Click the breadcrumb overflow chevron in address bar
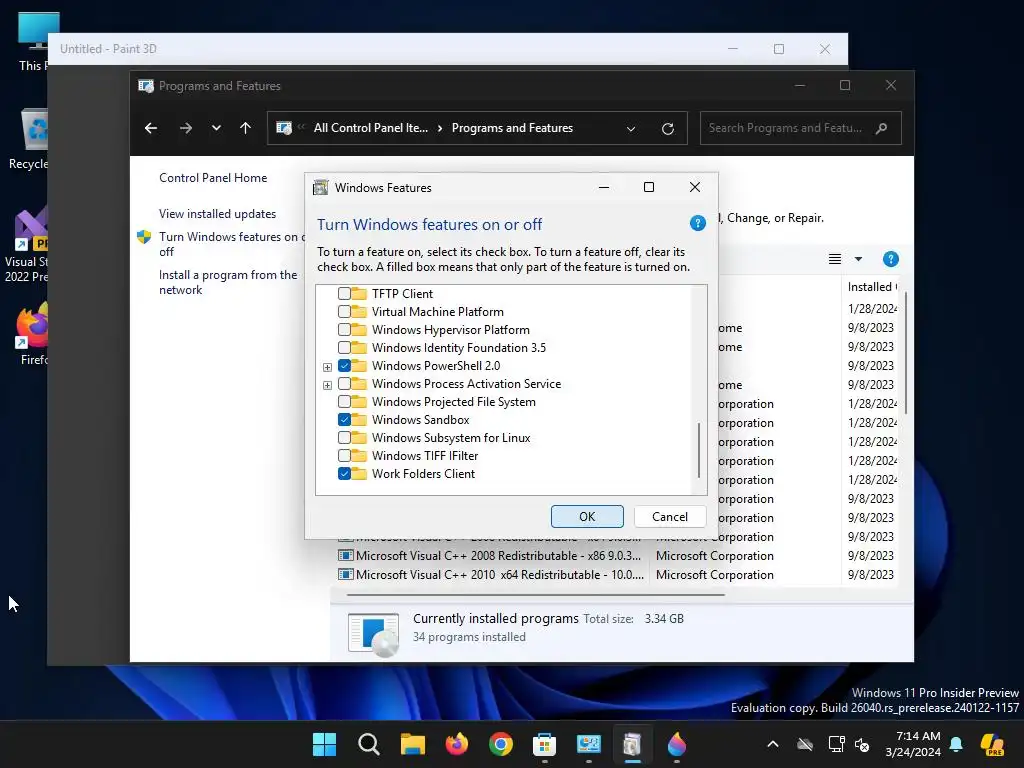Screen dimensions: 1024x768 301,127
